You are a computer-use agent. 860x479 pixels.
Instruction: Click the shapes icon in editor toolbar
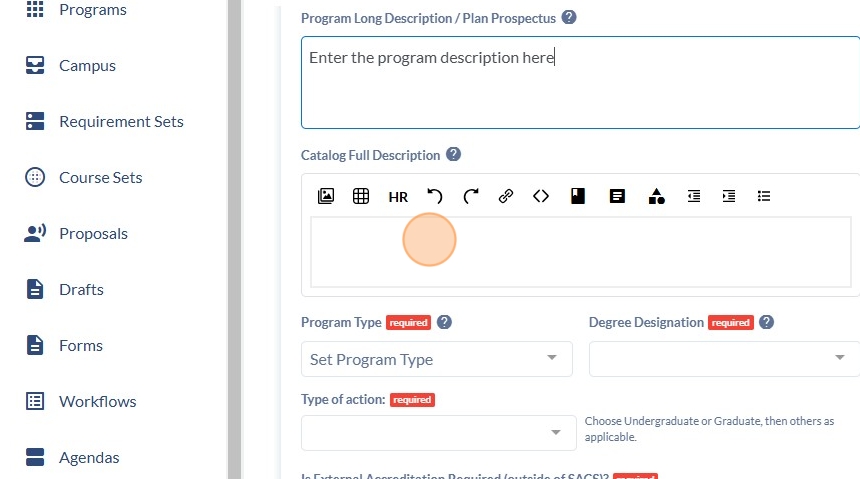pyautogui.click(x=657, y=196)
